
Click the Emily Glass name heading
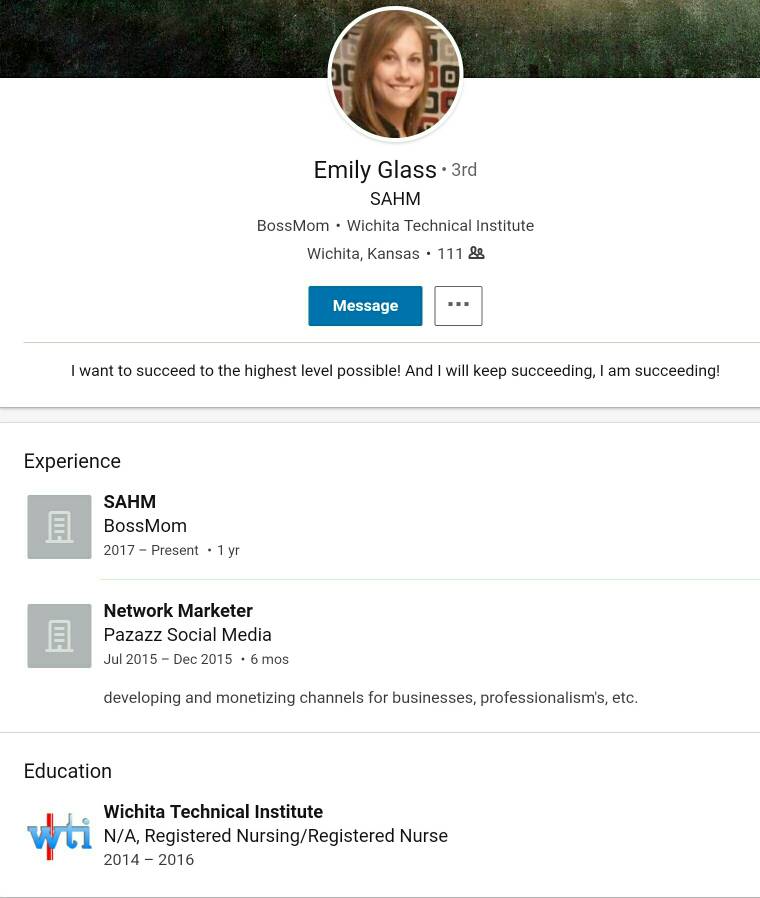click(375, 170)
